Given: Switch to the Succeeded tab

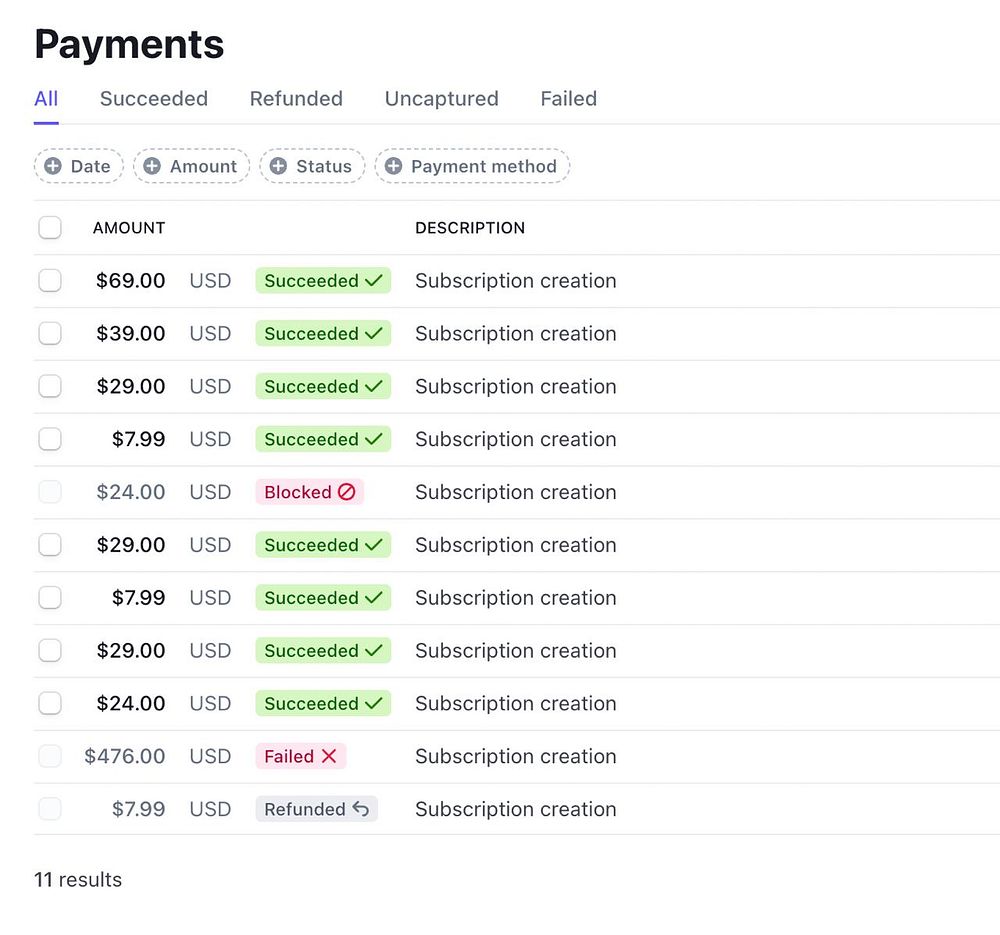Looking at the screenshot, I should tap(154, 99).
